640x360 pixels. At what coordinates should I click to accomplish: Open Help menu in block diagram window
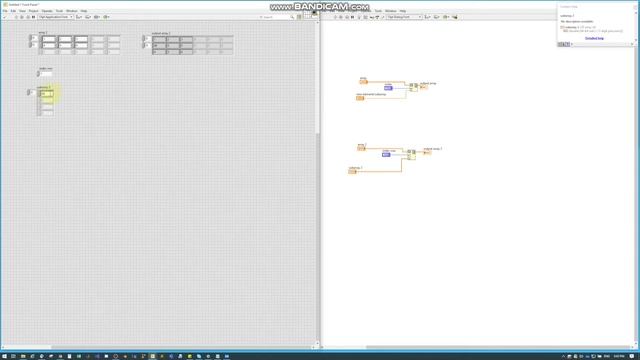[403, 11]
